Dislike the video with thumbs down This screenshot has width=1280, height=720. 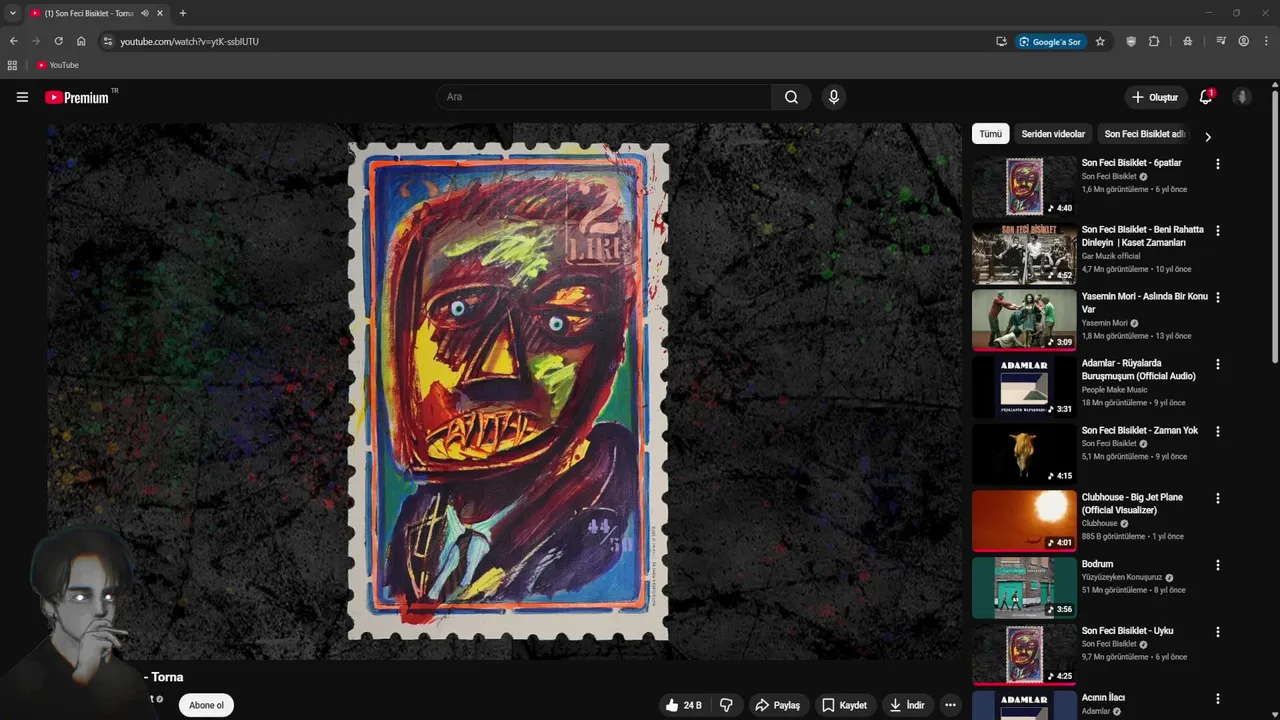726,705
